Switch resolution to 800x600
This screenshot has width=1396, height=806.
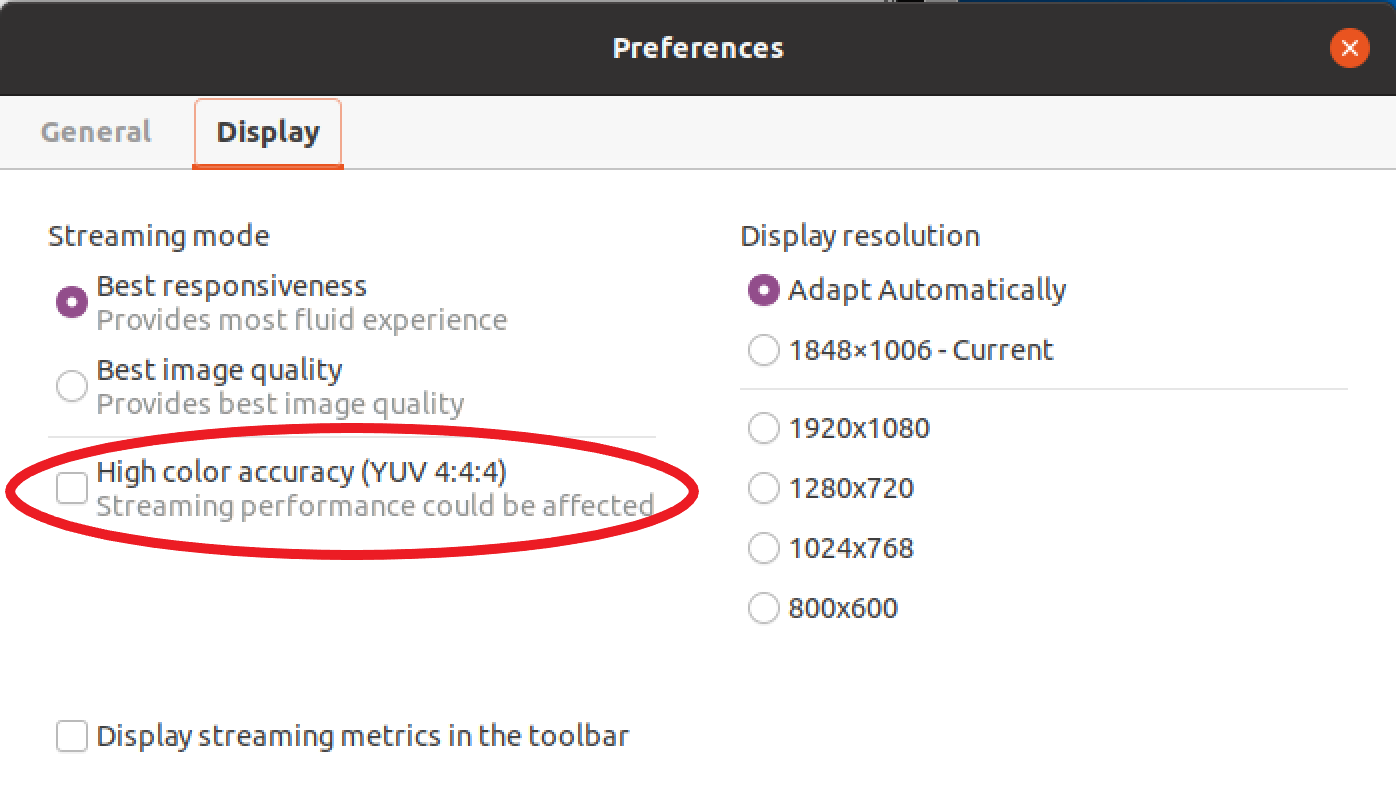point(764,609)
